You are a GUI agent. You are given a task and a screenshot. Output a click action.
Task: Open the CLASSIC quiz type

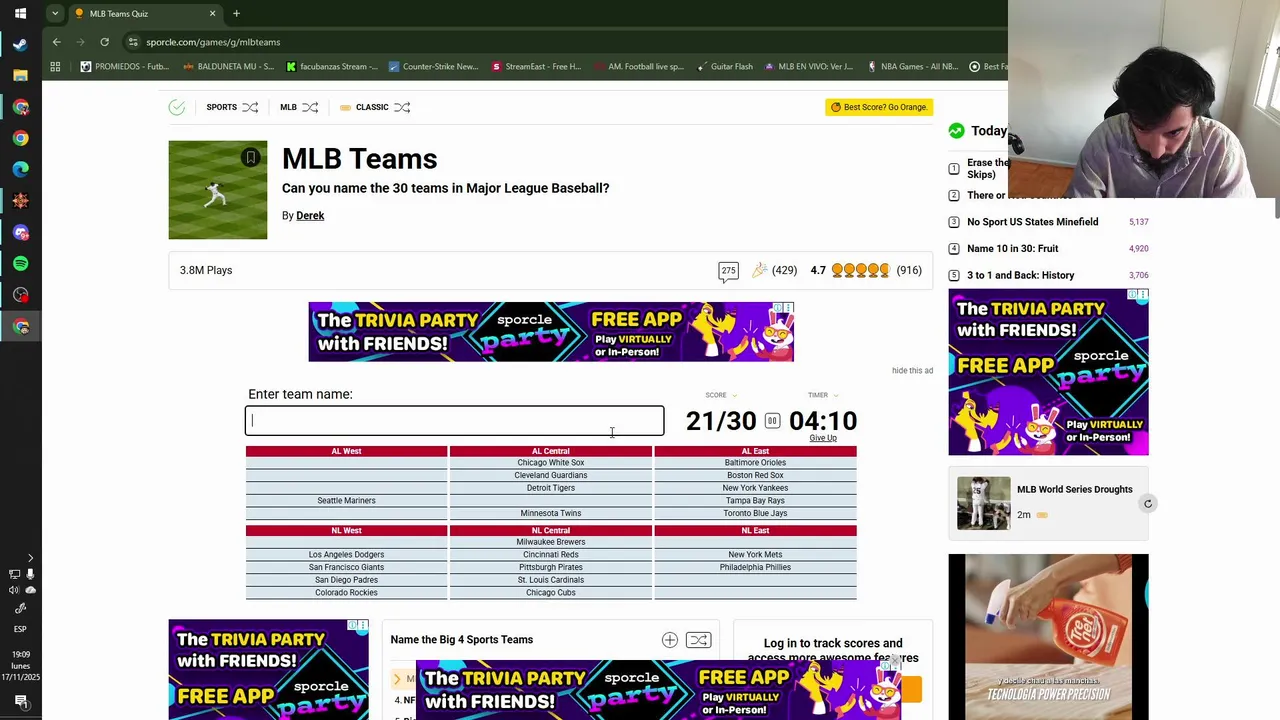372,107
